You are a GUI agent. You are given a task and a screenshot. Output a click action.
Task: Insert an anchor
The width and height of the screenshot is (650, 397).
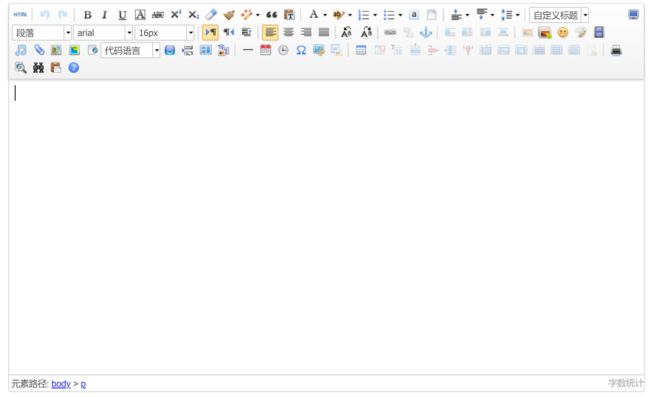(x=426, y=32)
